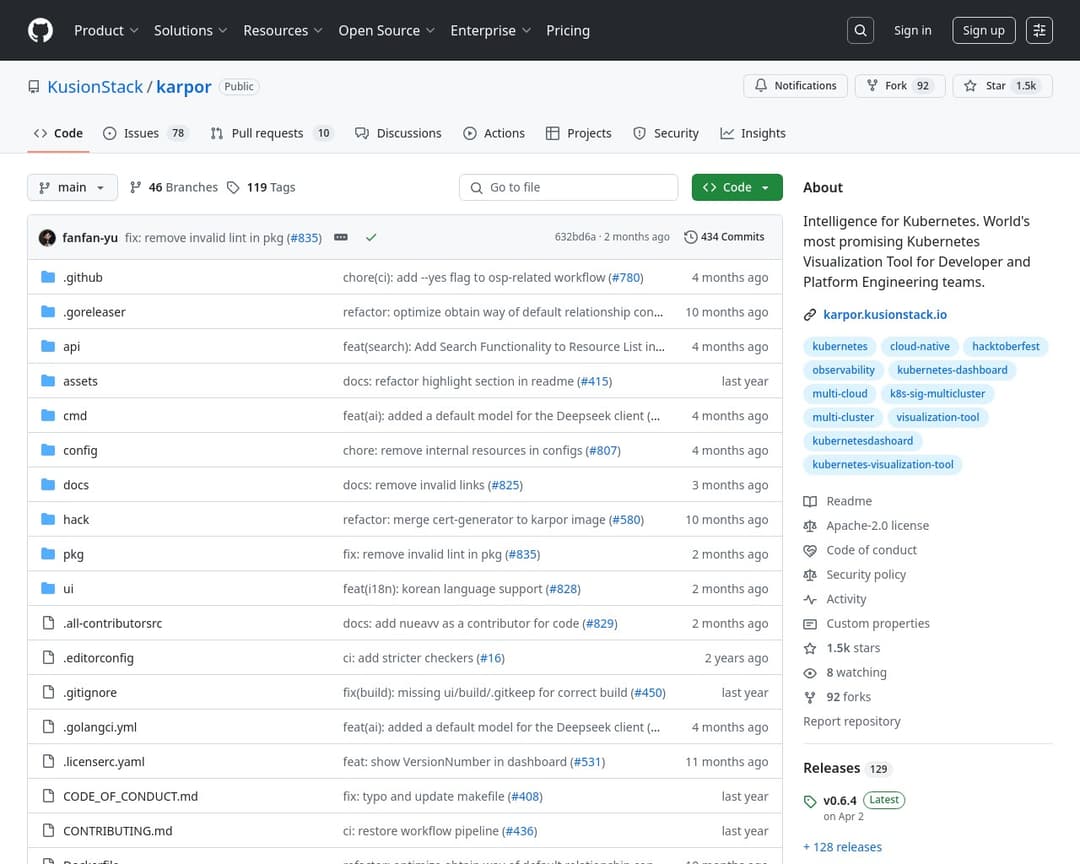Open the Security policy link
The image size is (1080, 864).
866,575
